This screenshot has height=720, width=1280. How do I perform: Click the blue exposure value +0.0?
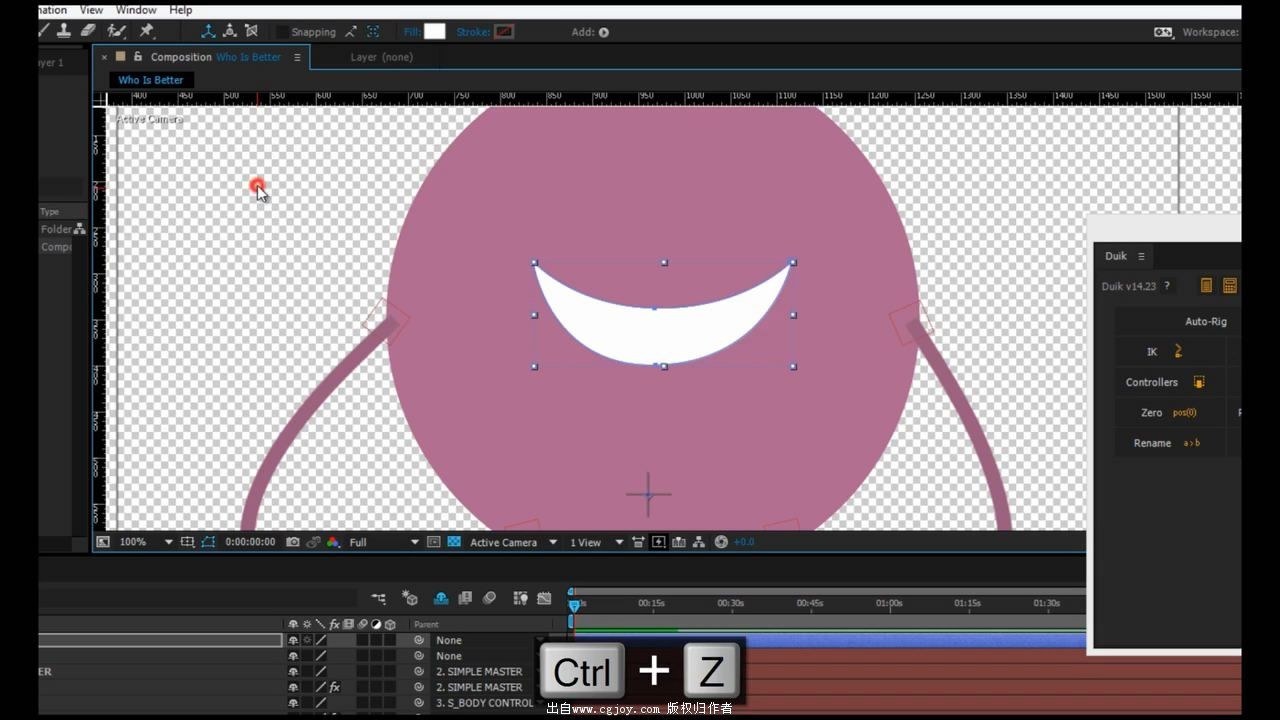[744, 542]
